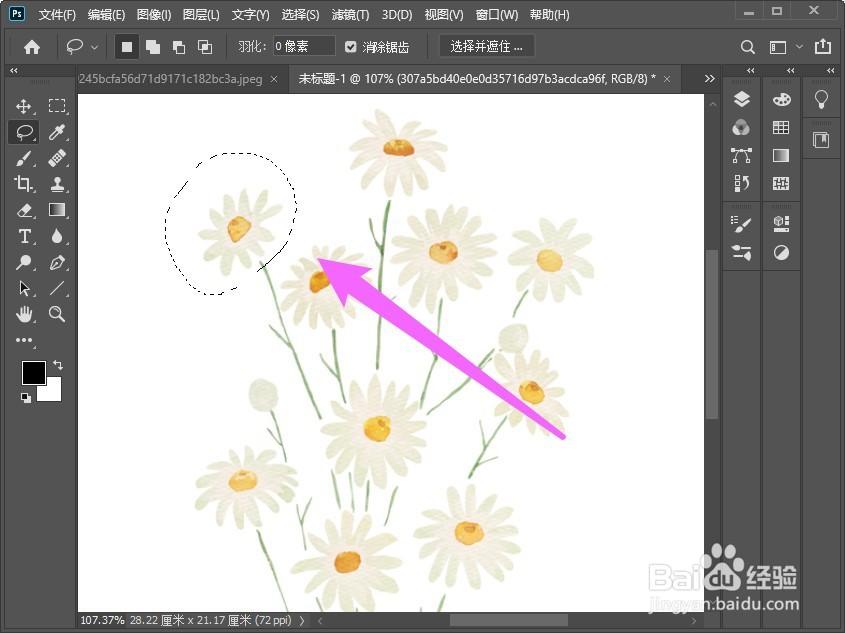The image size is (845, 633).
Task: Expand the hidden document tabs chevron
Action: (710, 79)
